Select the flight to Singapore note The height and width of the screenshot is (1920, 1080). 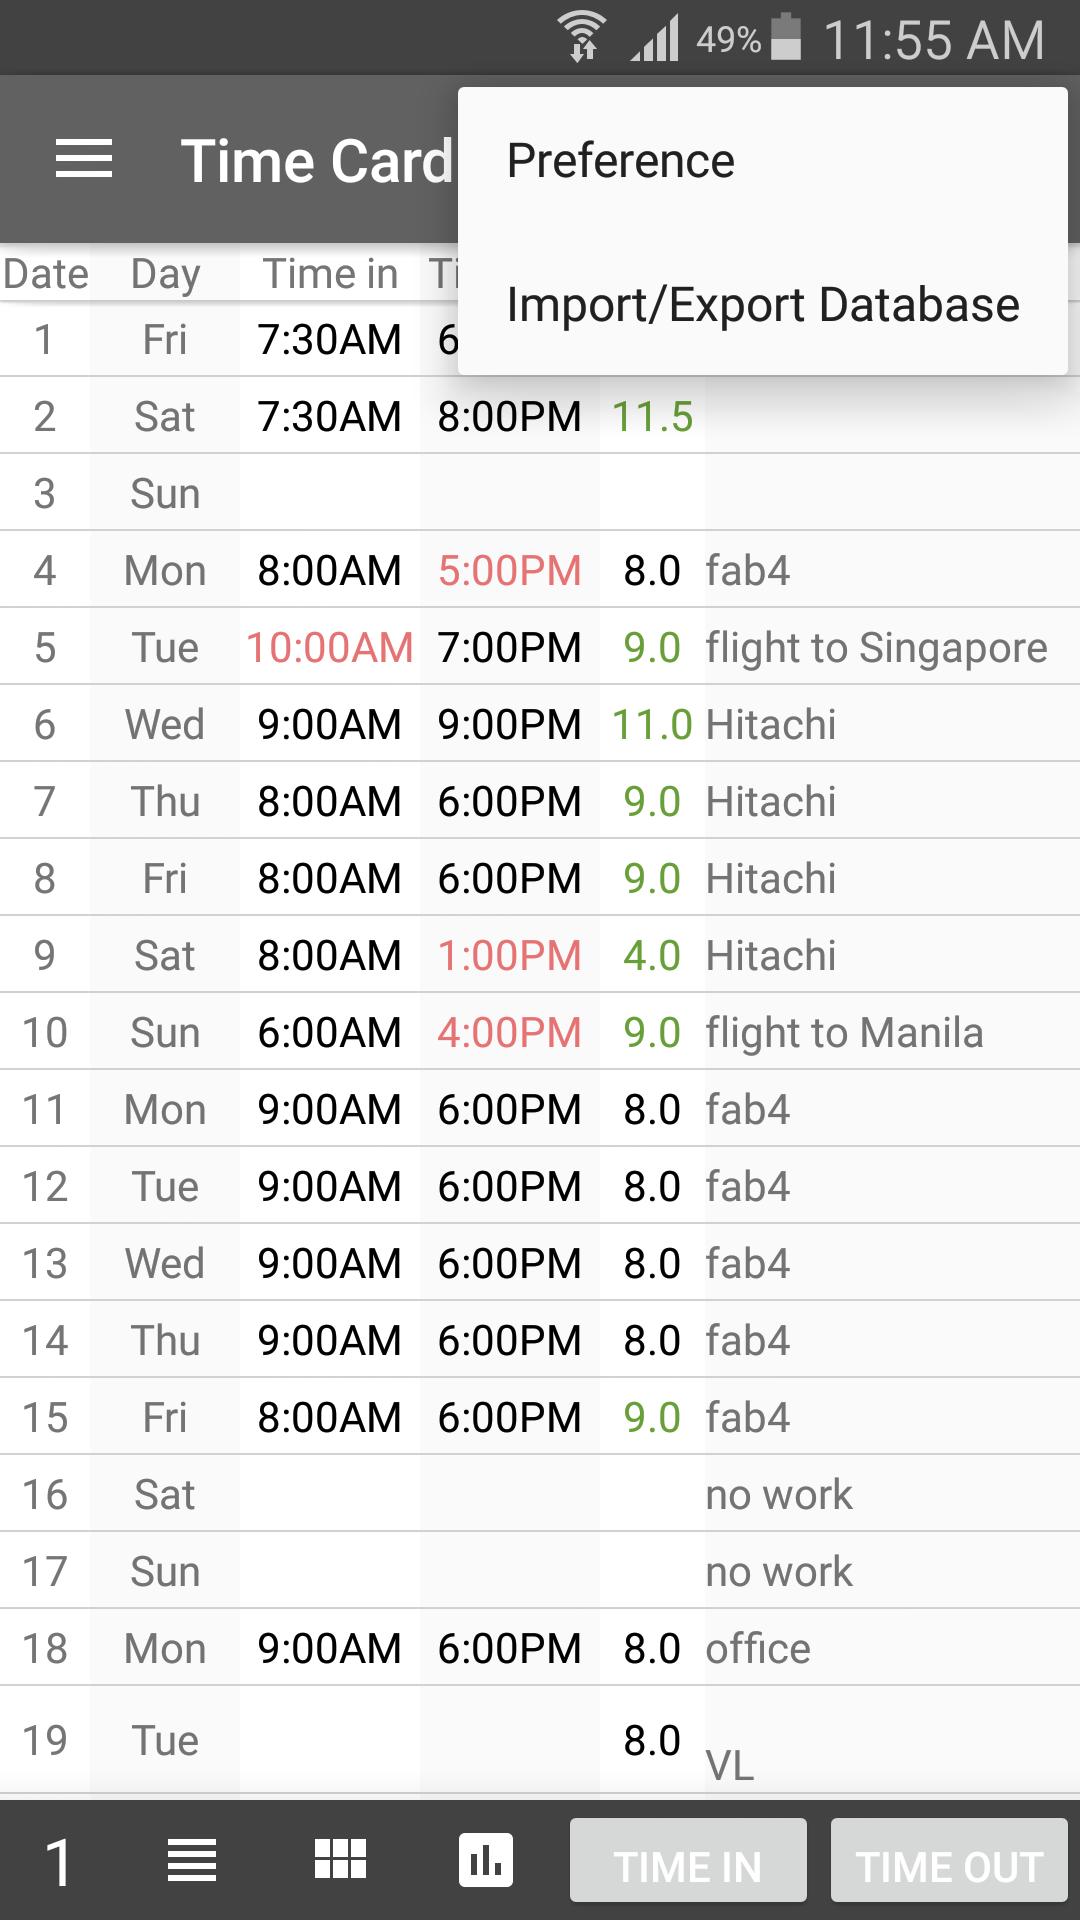point(876,648)
